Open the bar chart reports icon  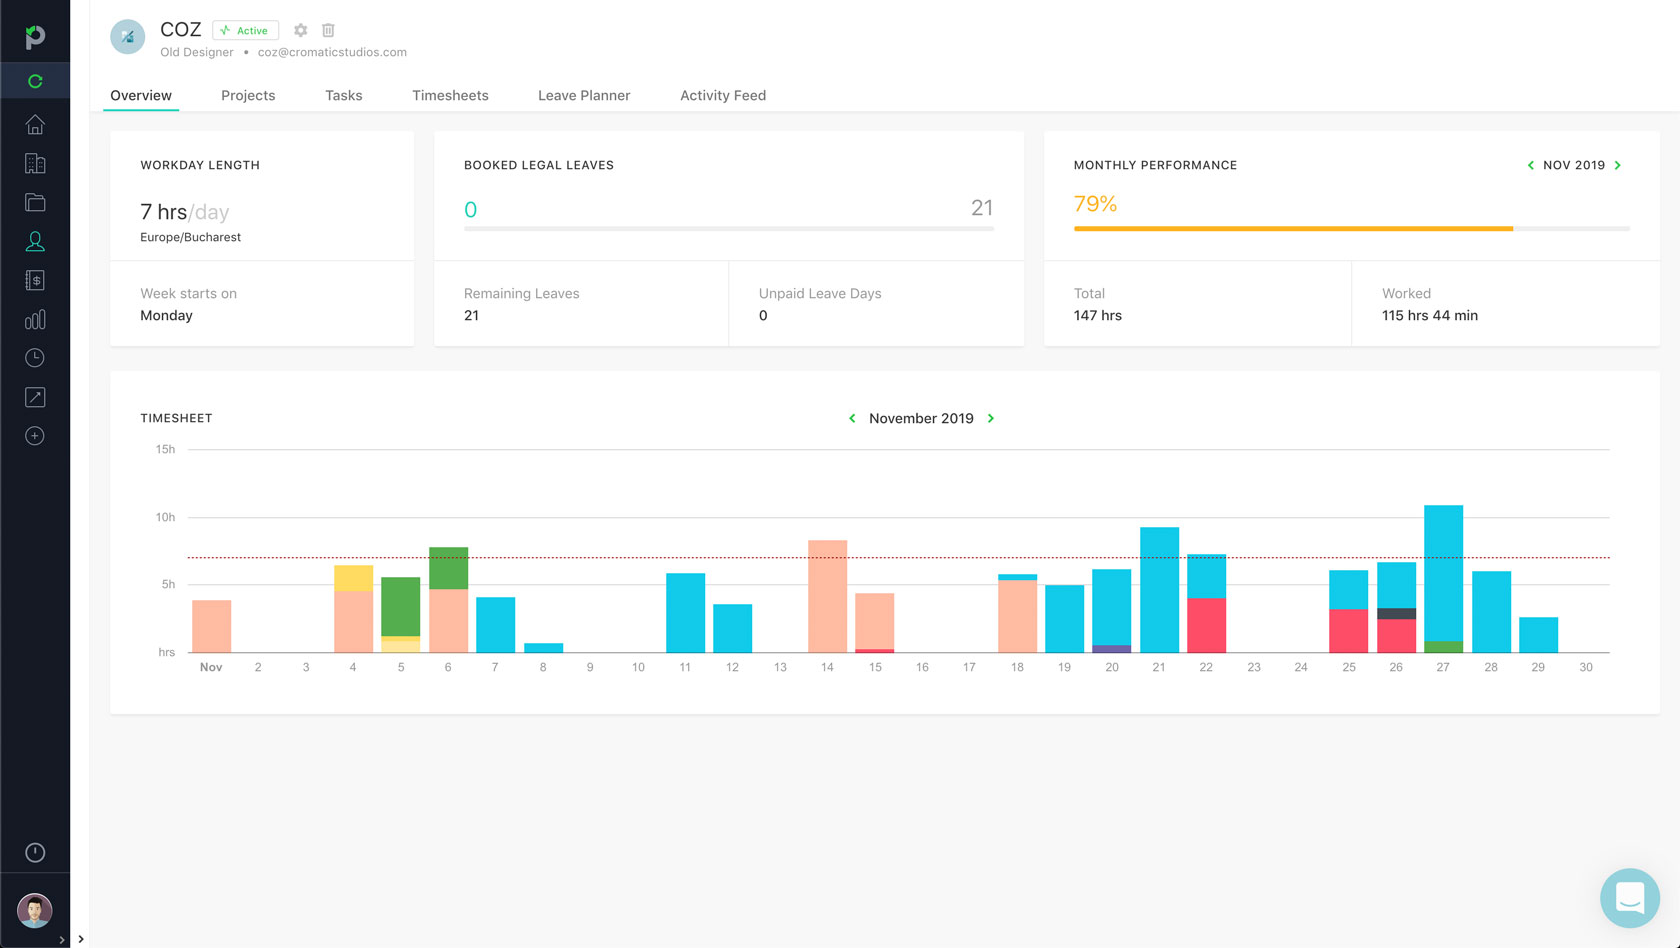coord(35,320)
